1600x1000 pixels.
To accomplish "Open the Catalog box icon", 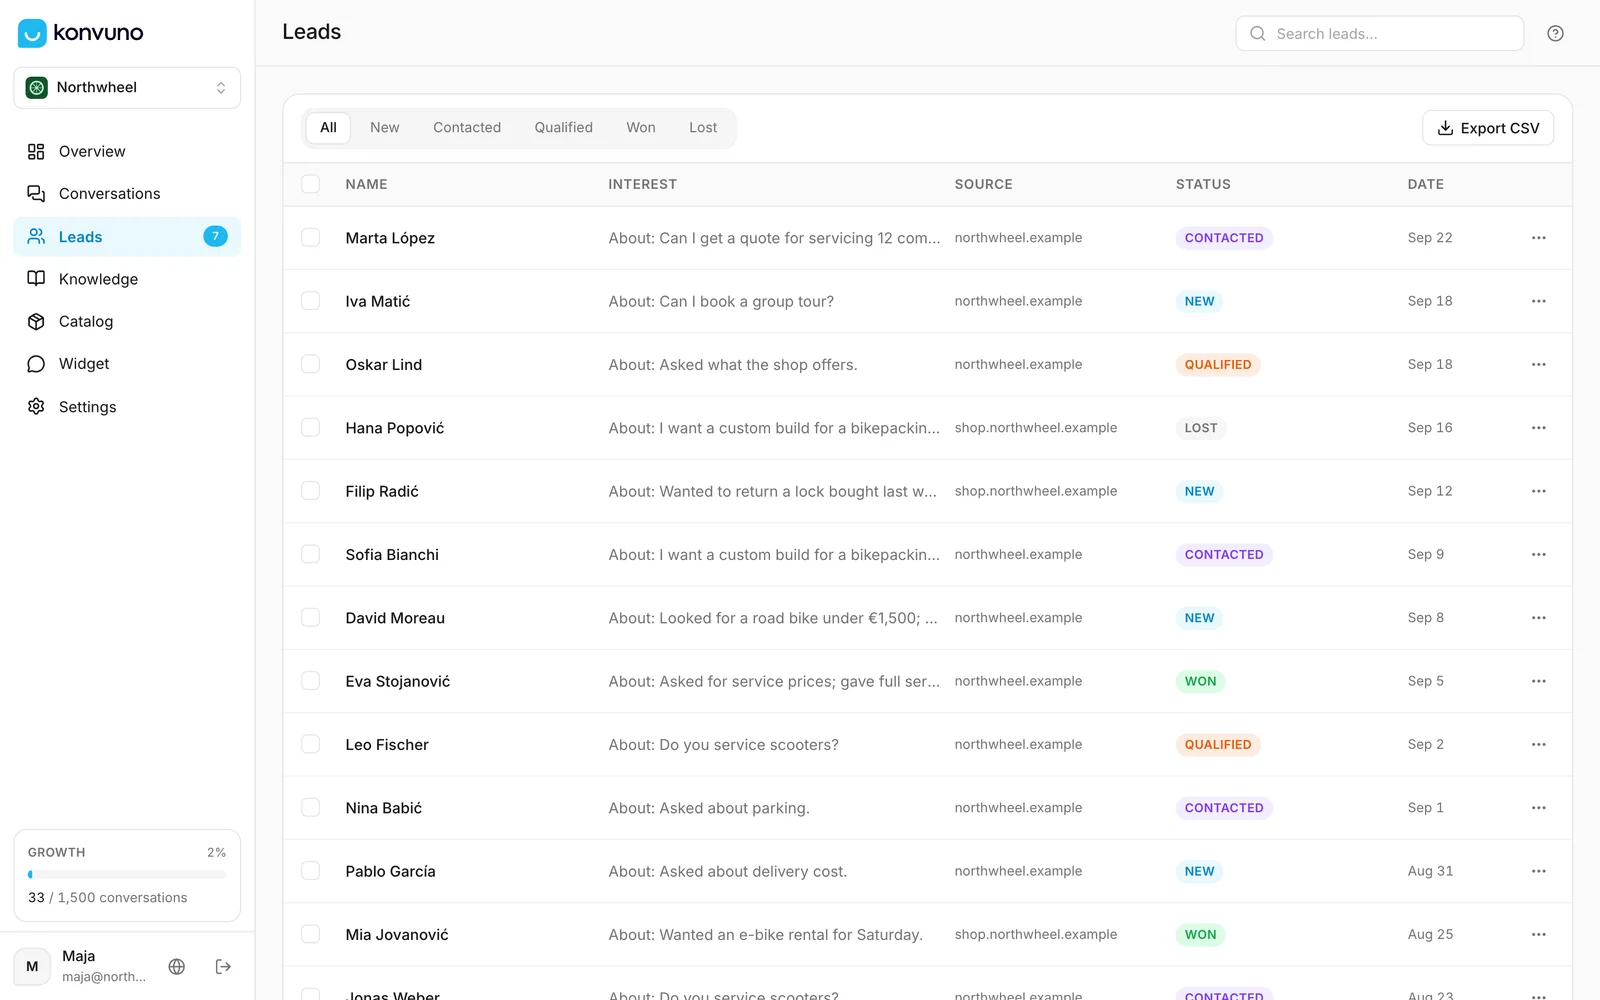I will (36, 321).
